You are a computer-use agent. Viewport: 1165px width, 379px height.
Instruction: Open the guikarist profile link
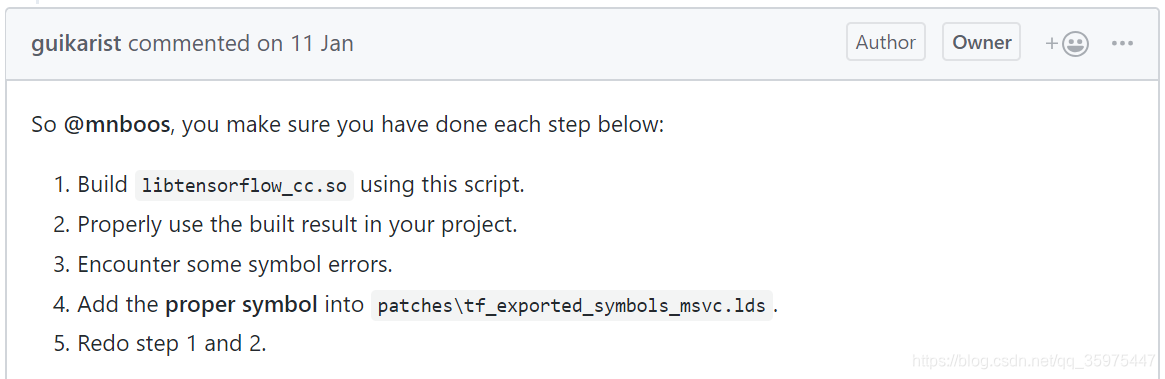(x=76, y=43)
